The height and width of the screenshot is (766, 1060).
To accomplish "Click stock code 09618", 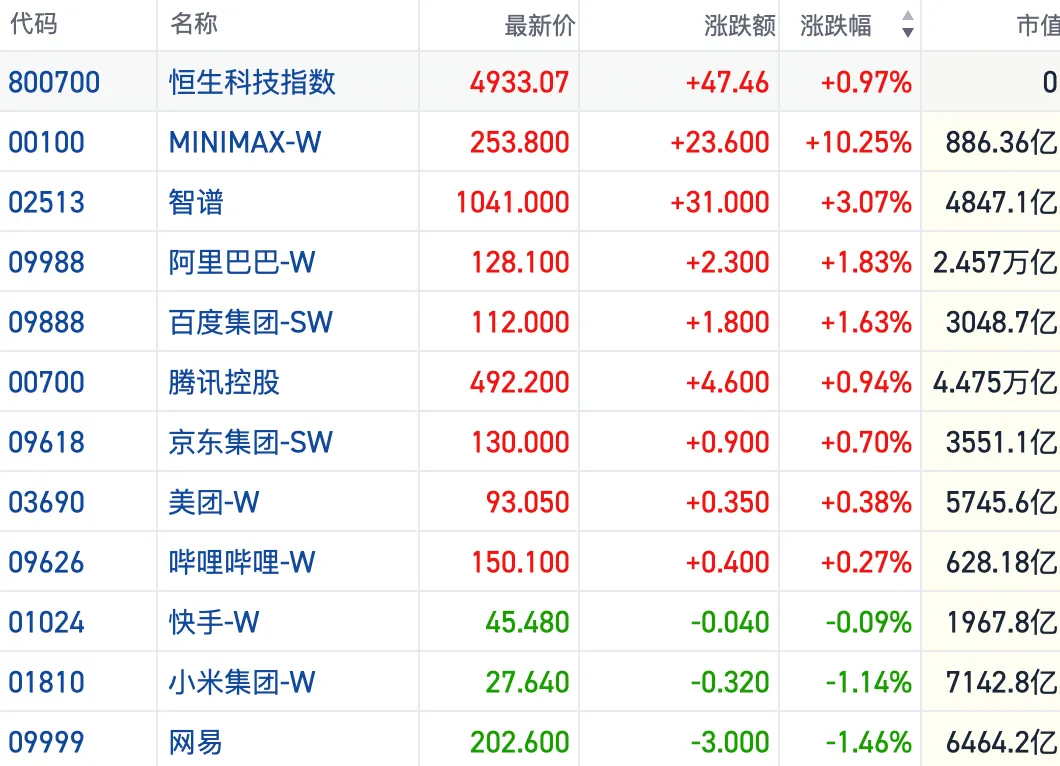I will 47,442.
